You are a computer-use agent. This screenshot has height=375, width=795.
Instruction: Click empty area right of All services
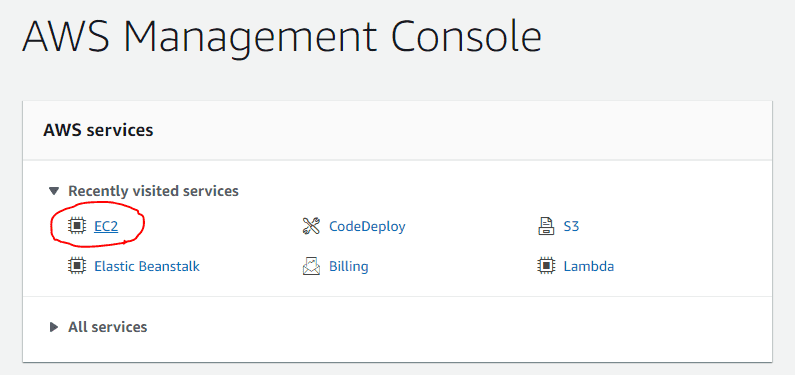(x=456, y=327)
